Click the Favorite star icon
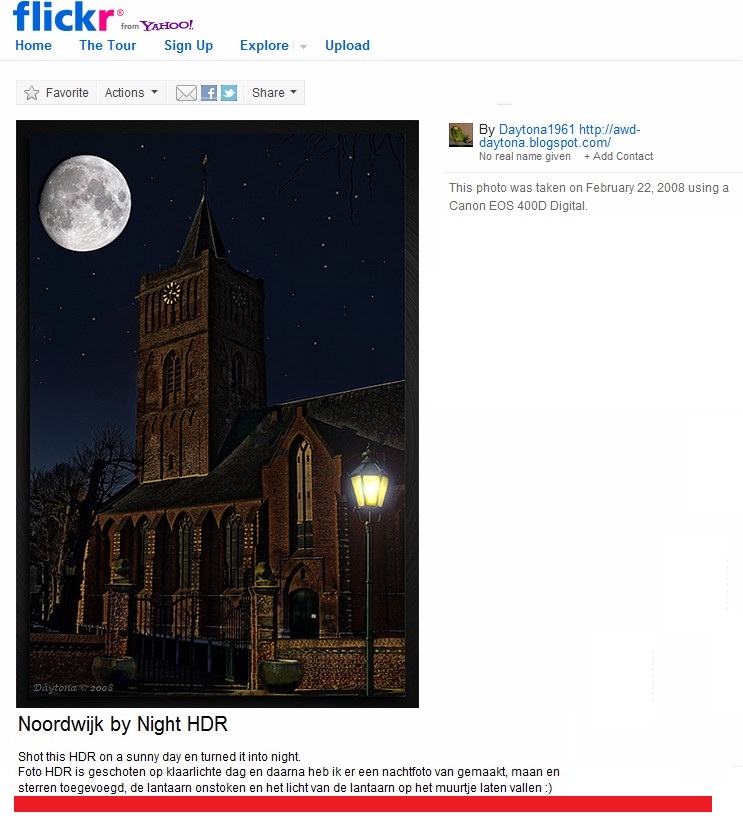Viewport: 743px width, 818px height. tap(31, 93)
